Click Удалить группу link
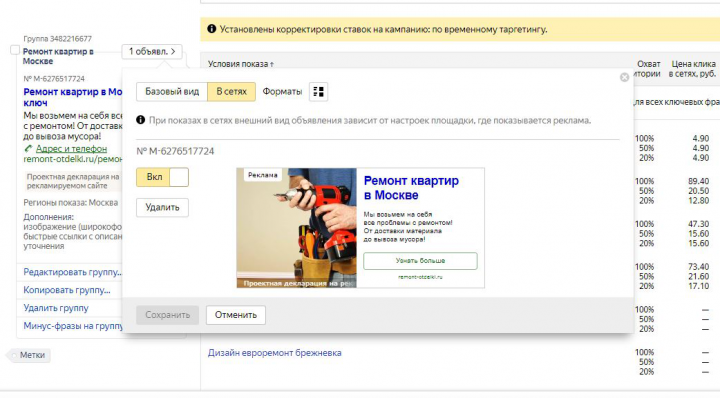This screenshot has height=398, width=720. 56,308
